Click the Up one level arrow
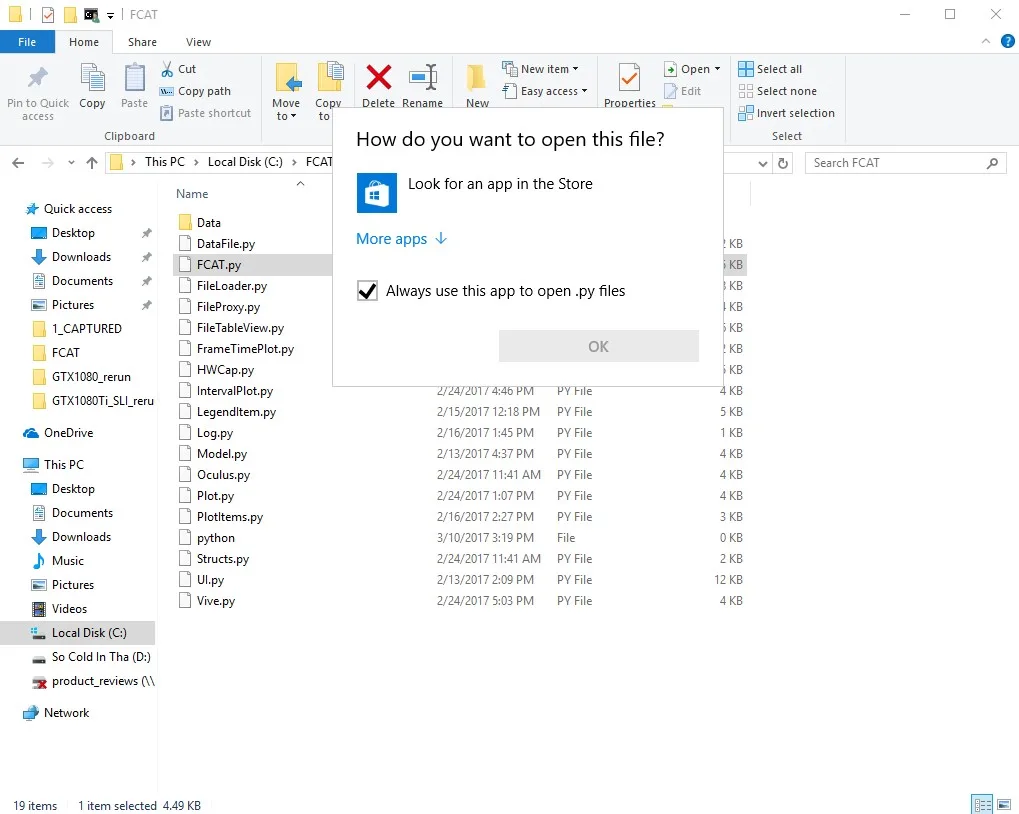 [92, 163]
